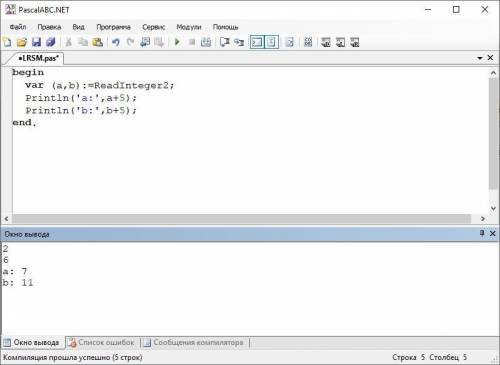500x365 pixels.
Task: Pin the Окно вывода panel
Action: pyautogui.click(x=482, y=233)
